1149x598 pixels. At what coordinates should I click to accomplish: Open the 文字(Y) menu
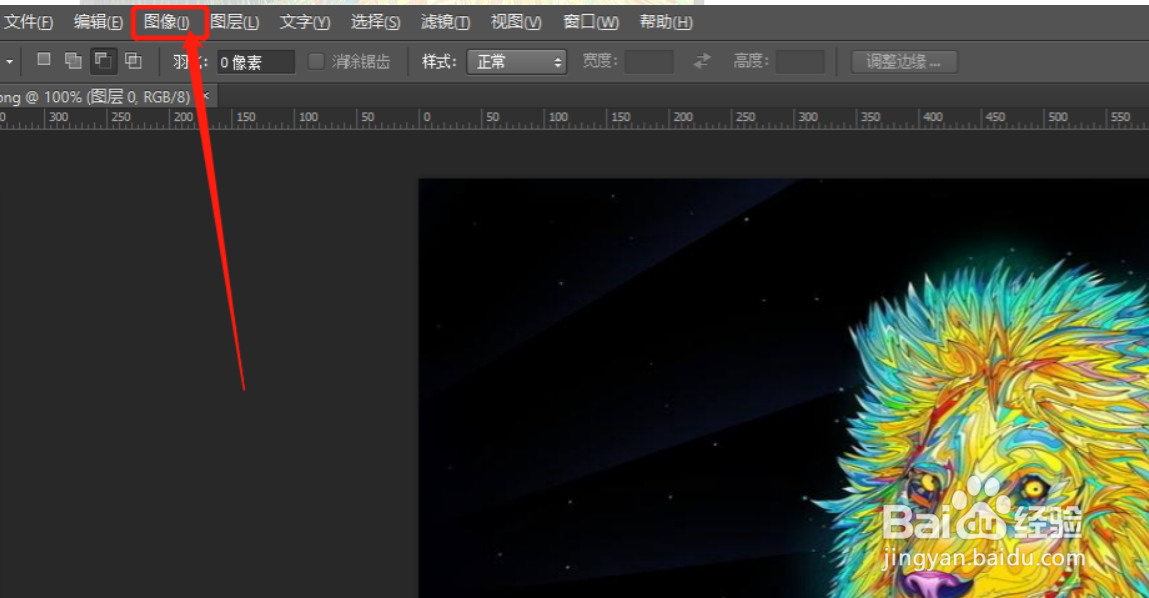[305, 22]
